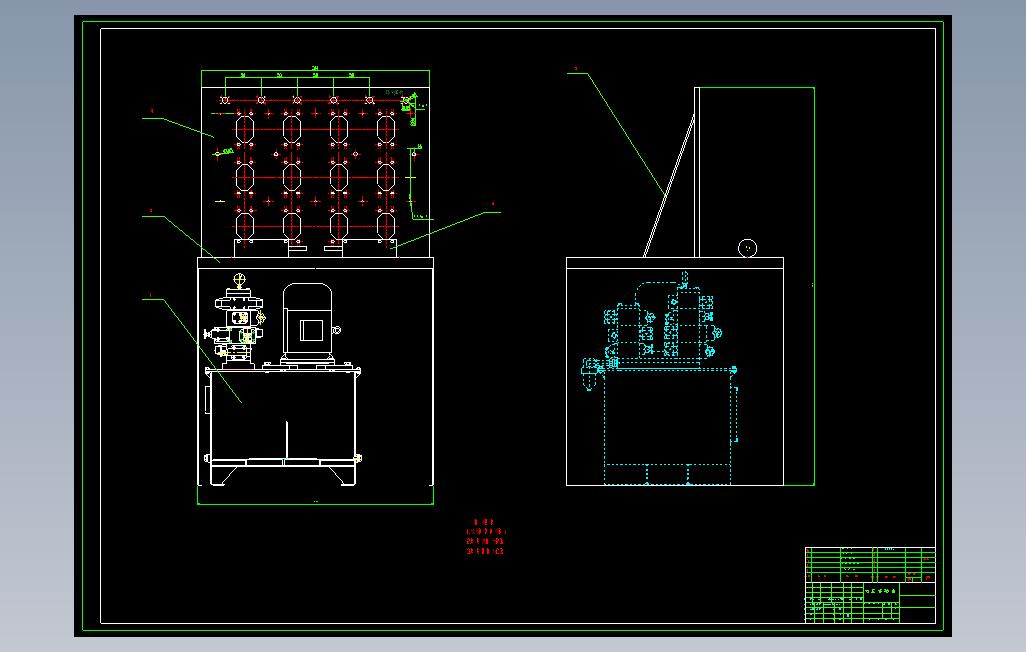Click the round handwheel atop the valve stack
The height and width of the screenshot is (652, 1026).
pyautogui.click(x=239, y=281)
